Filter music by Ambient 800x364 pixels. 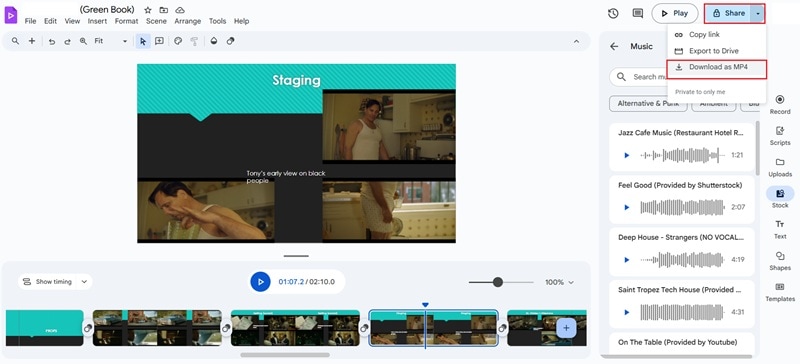coord(713,104)
